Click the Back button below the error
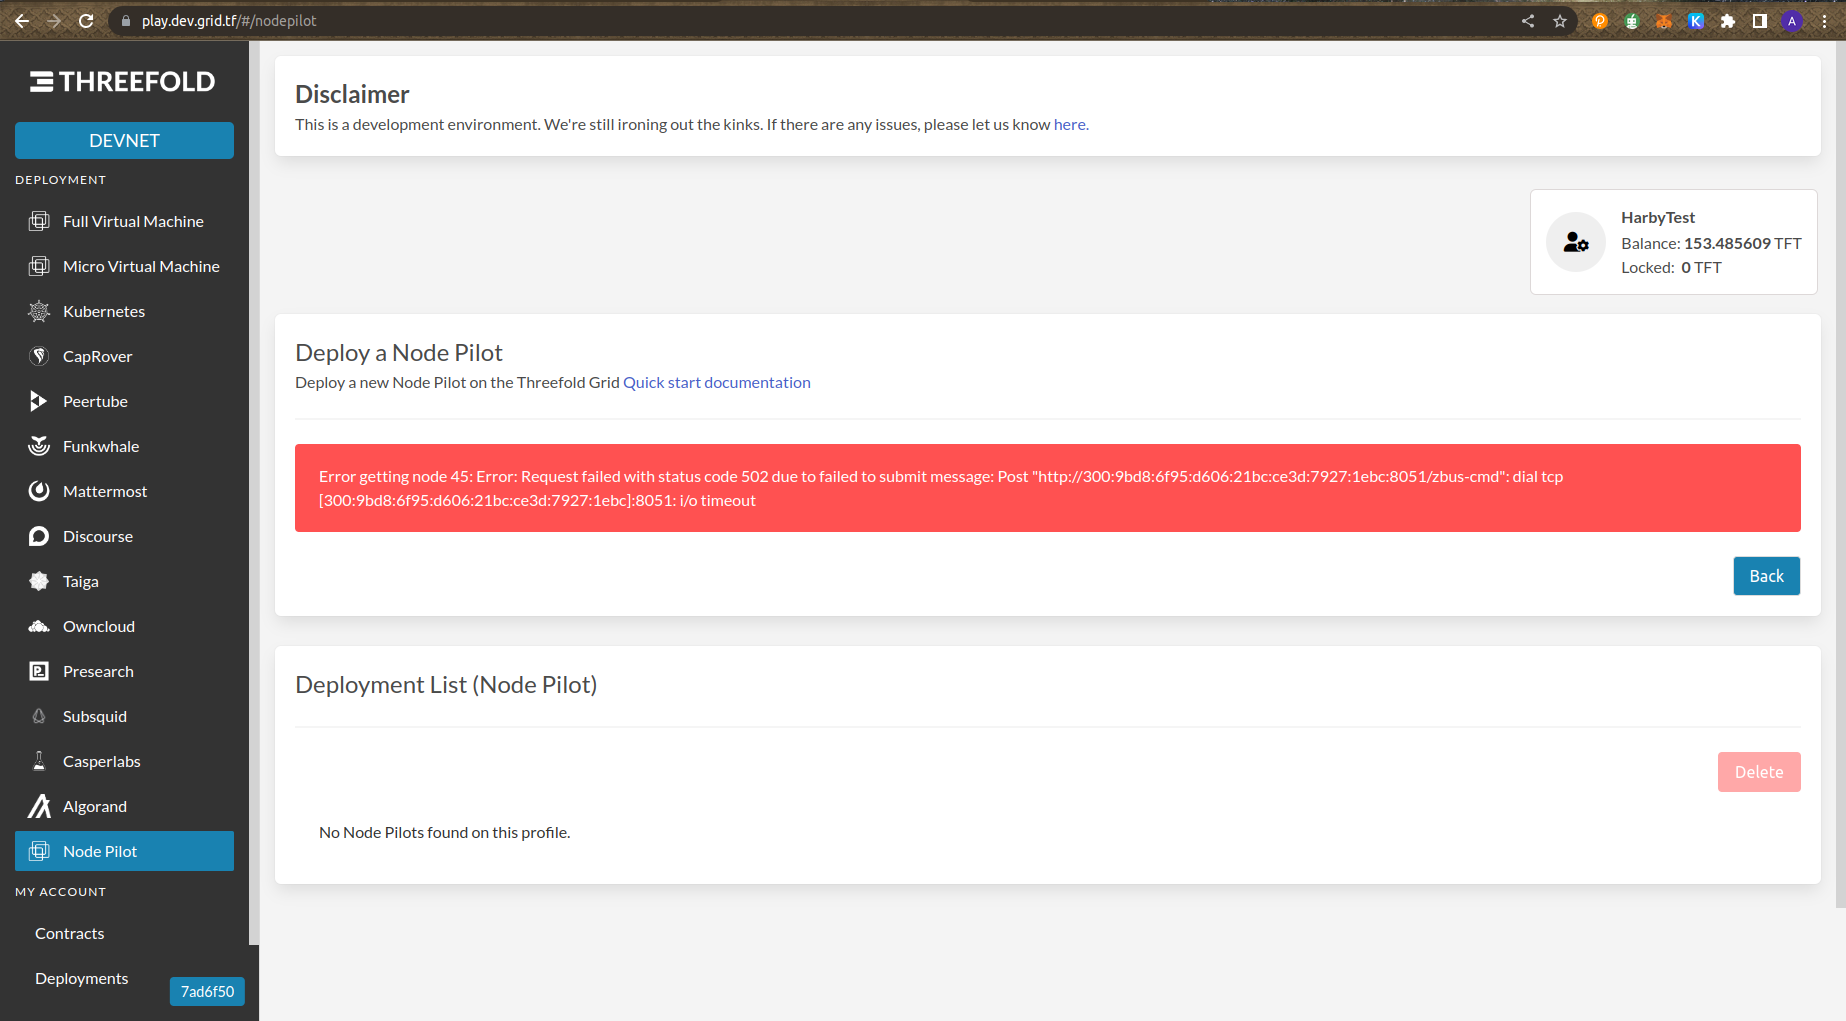Screen dimensions: 1846x1021 (x=1766, y=576)
